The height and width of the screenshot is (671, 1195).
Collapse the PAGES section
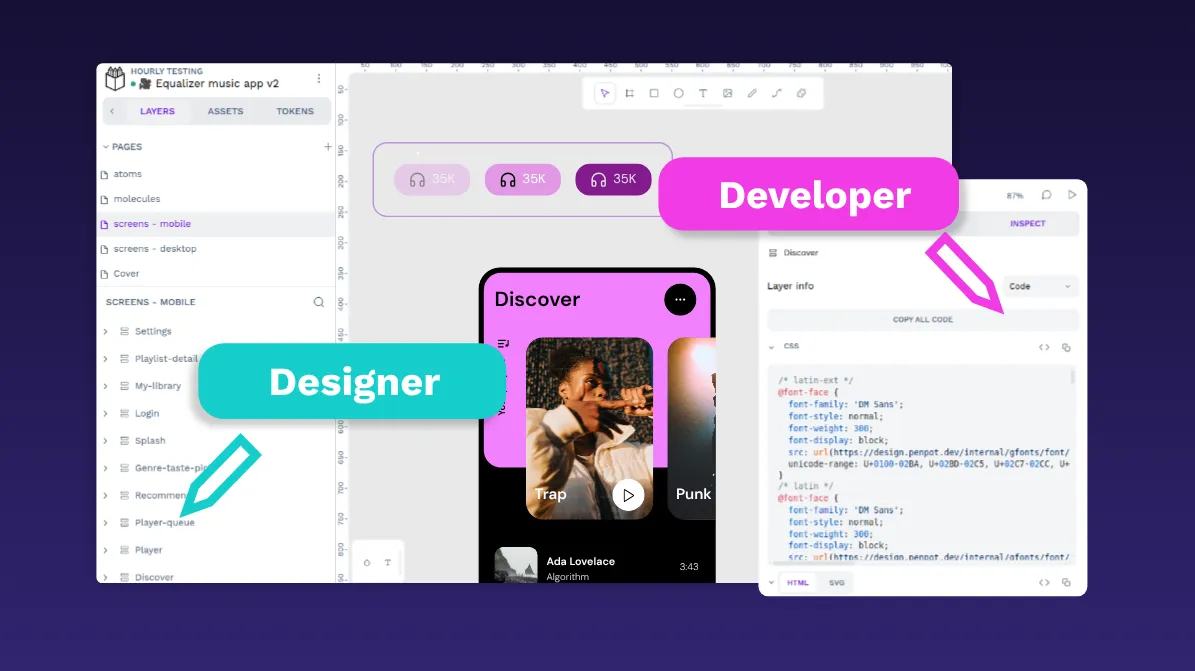105,146
